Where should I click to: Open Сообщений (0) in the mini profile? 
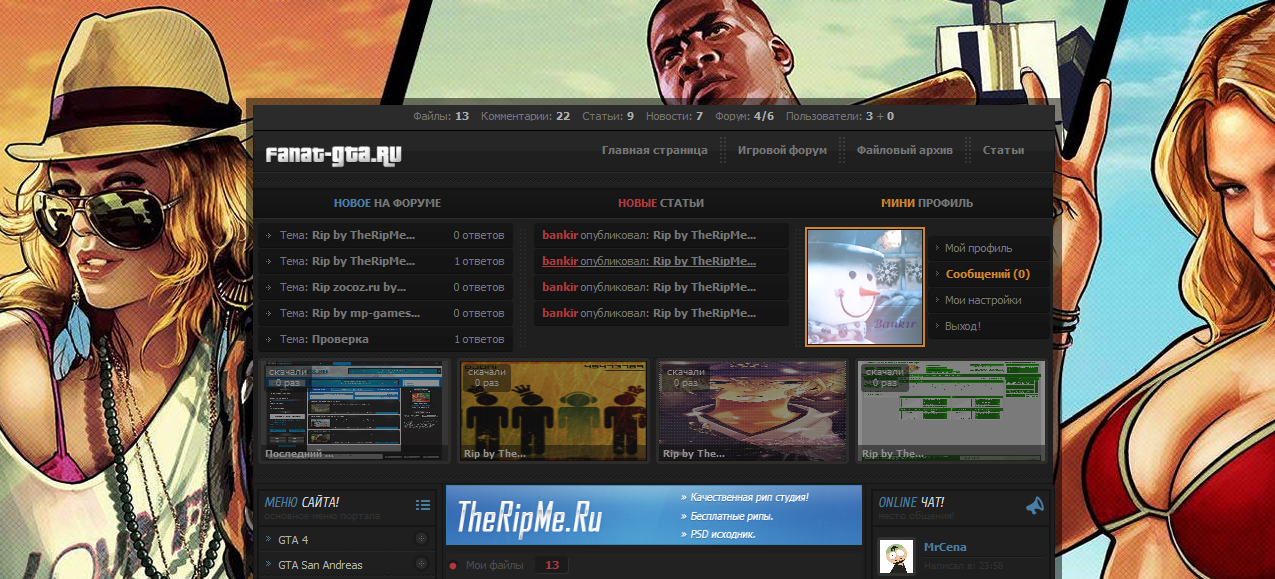(988, 274)
